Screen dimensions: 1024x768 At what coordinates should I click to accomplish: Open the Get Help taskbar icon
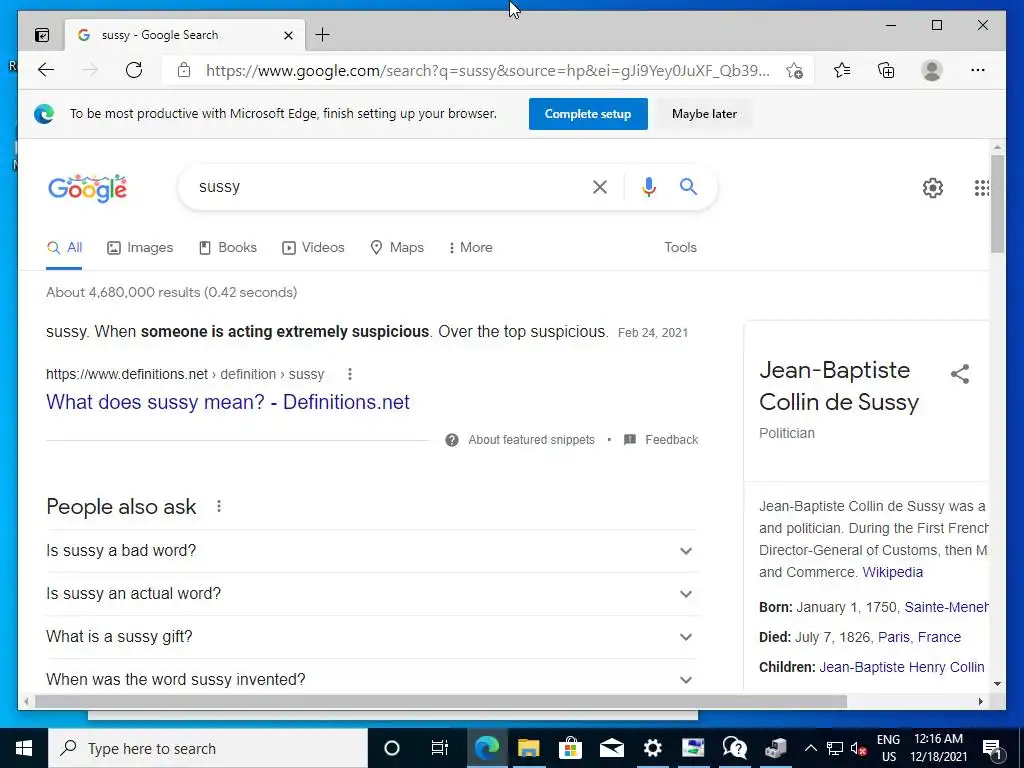click(x=735, y=748)
